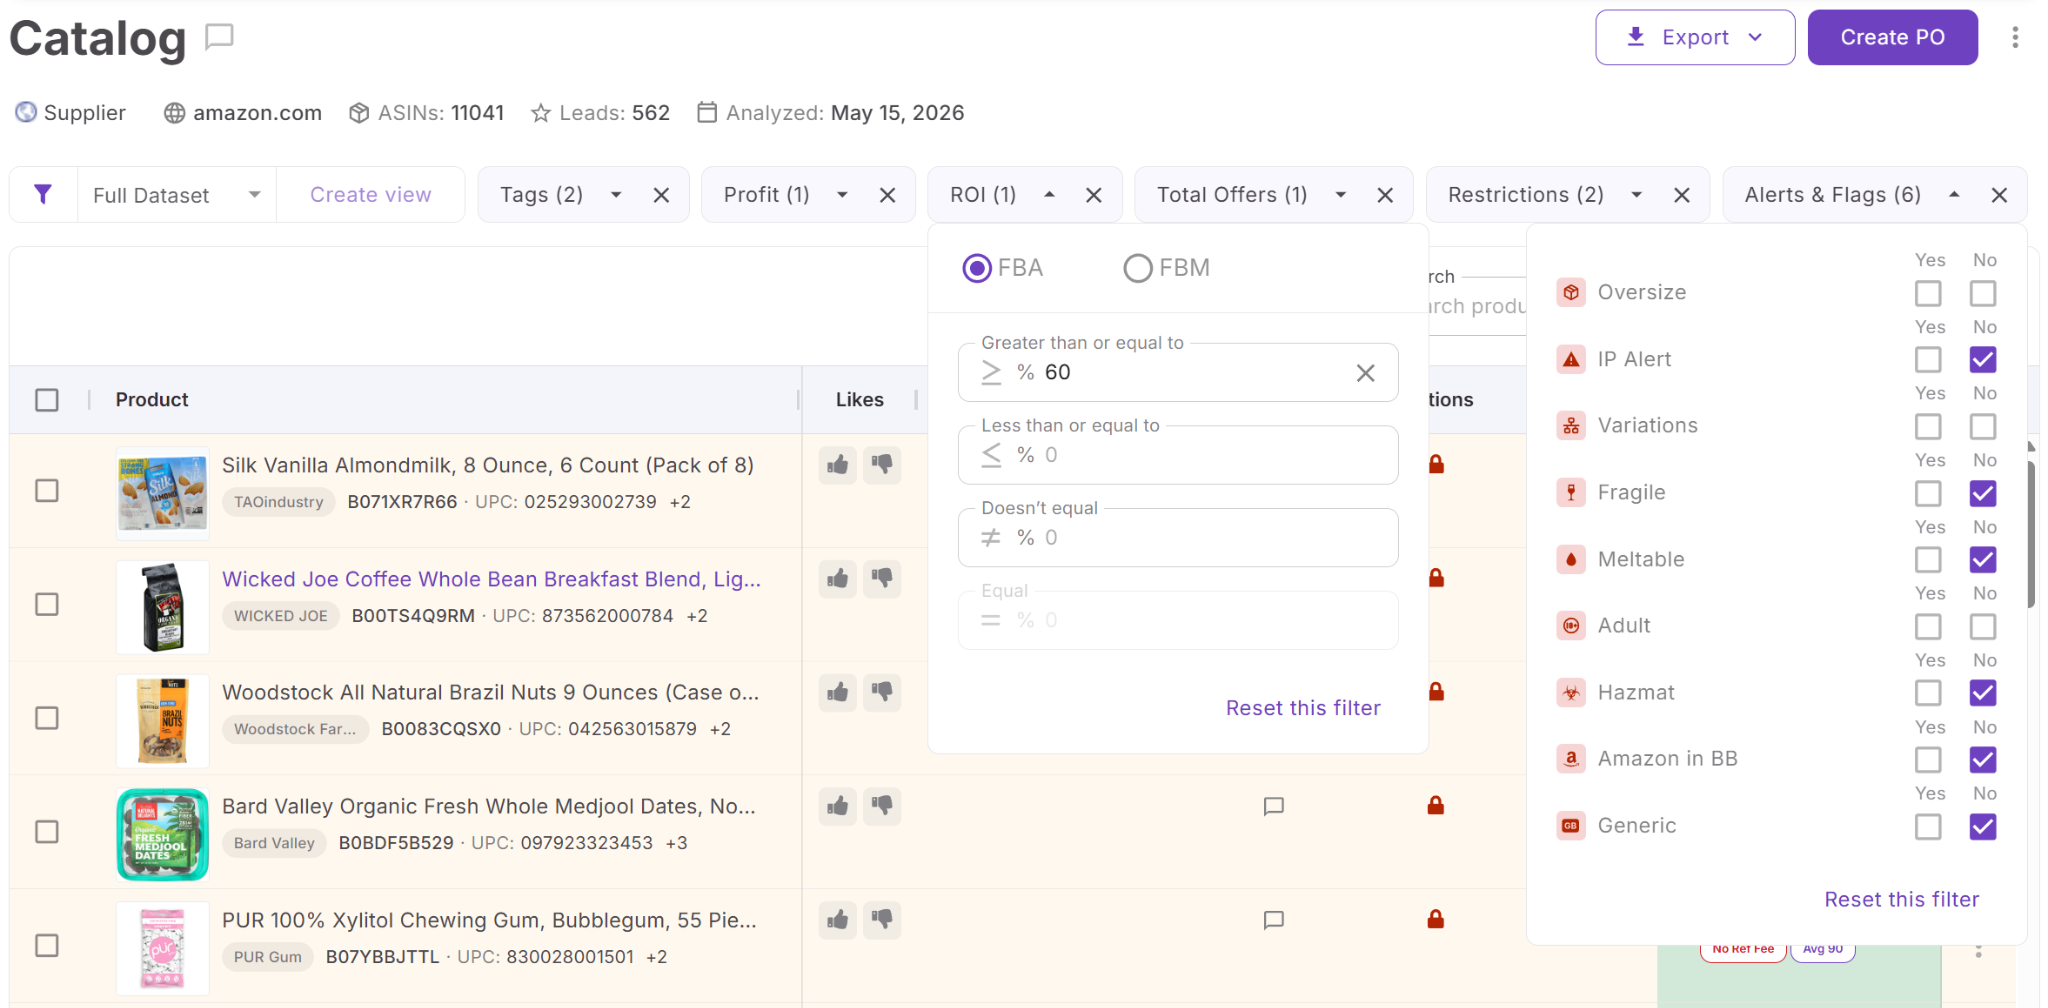2048x1008 pixels.
Task: Click the TAOindustry brand tag
Action: pyautogui.click(x=279, y=502)
